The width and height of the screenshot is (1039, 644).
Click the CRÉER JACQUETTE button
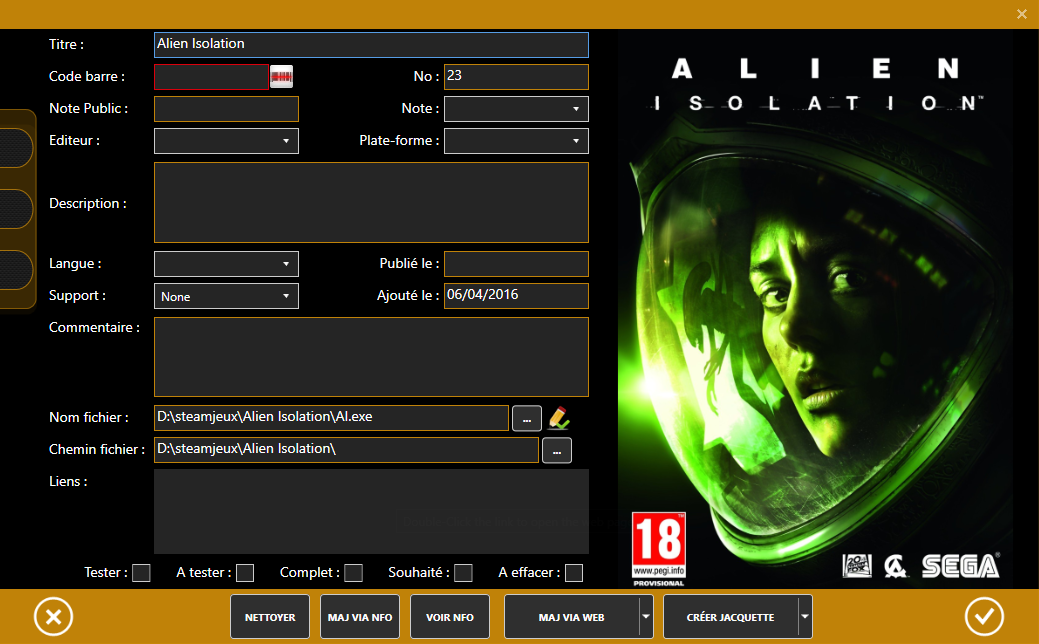click(731, 617)
